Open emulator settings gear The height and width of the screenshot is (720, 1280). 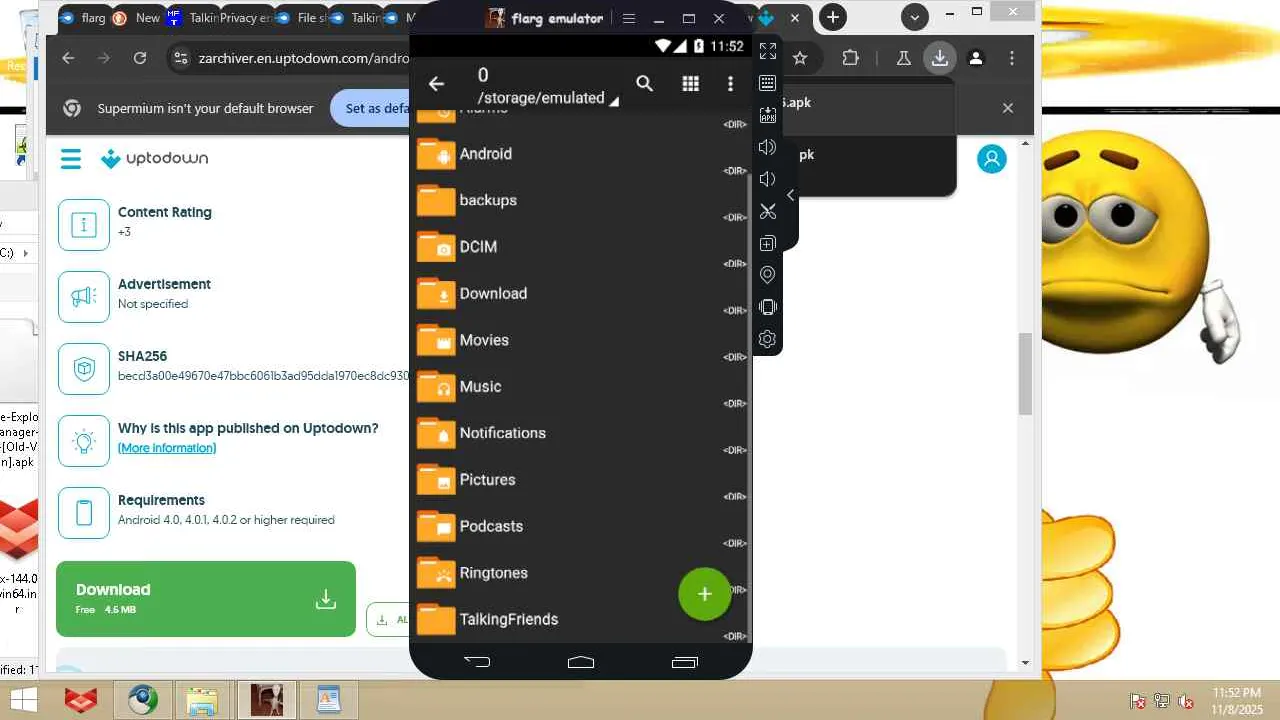pos(768,339)
